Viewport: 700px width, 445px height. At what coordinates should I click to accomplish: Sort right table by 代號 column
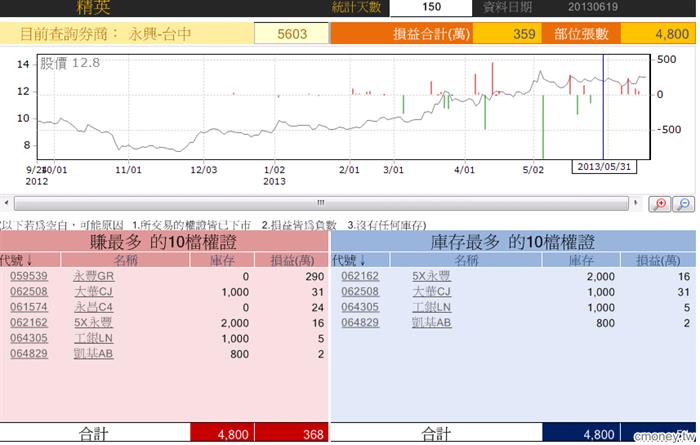pos(348,260)
